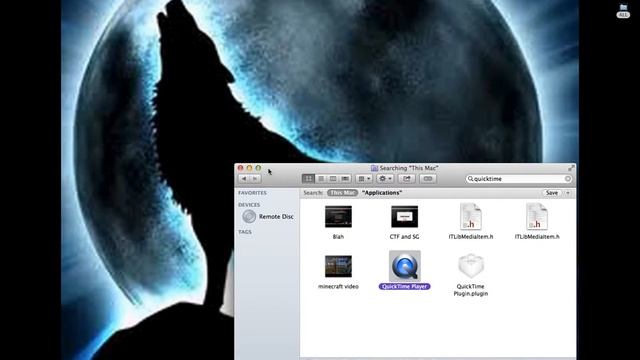Click the TAGS sidebar heading
This screenshot has height=360, width=640.
(x=245, y=232)
